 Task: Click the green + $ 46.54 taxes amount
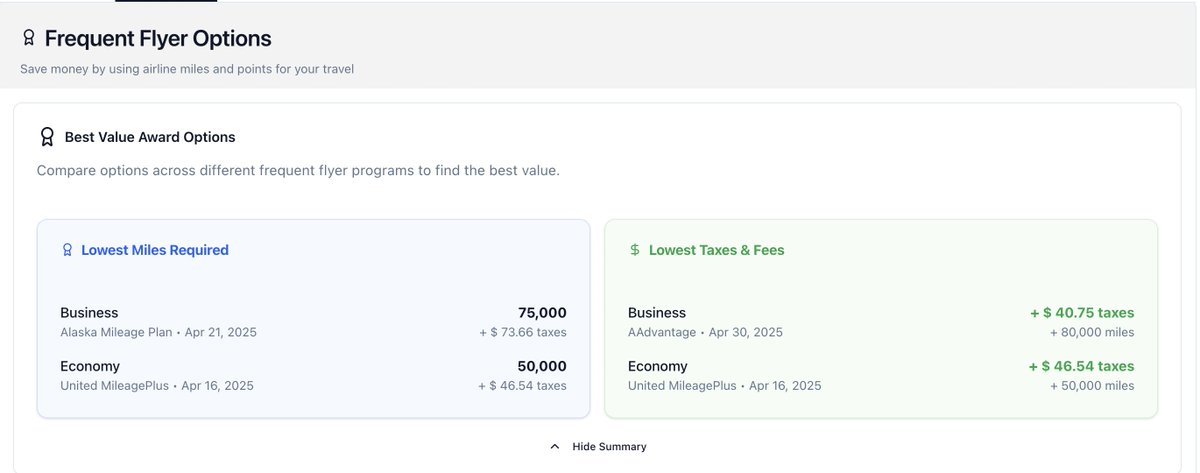click(x=1081, y=366)
